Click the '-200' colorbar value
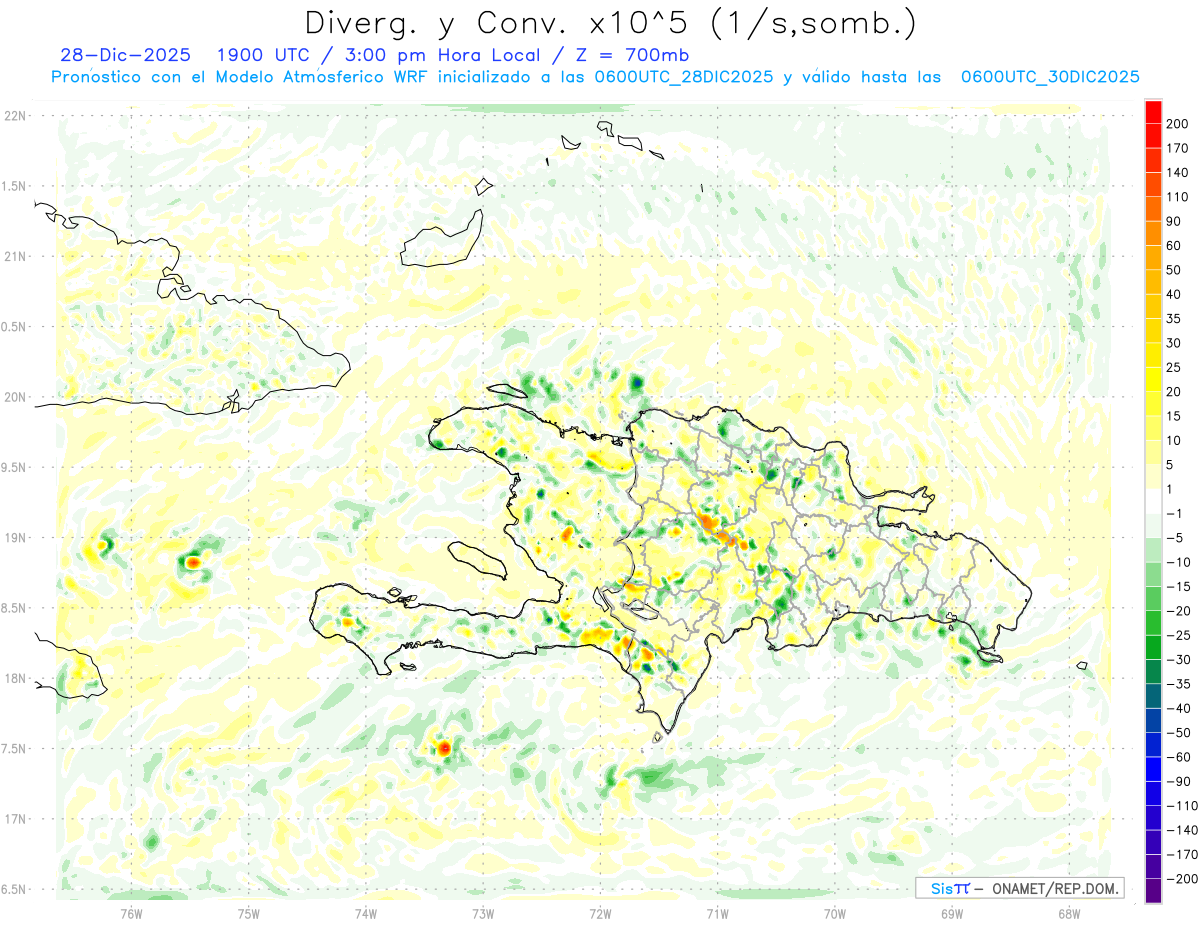This screenshot has height=927, width=1200. point(1181,879)
